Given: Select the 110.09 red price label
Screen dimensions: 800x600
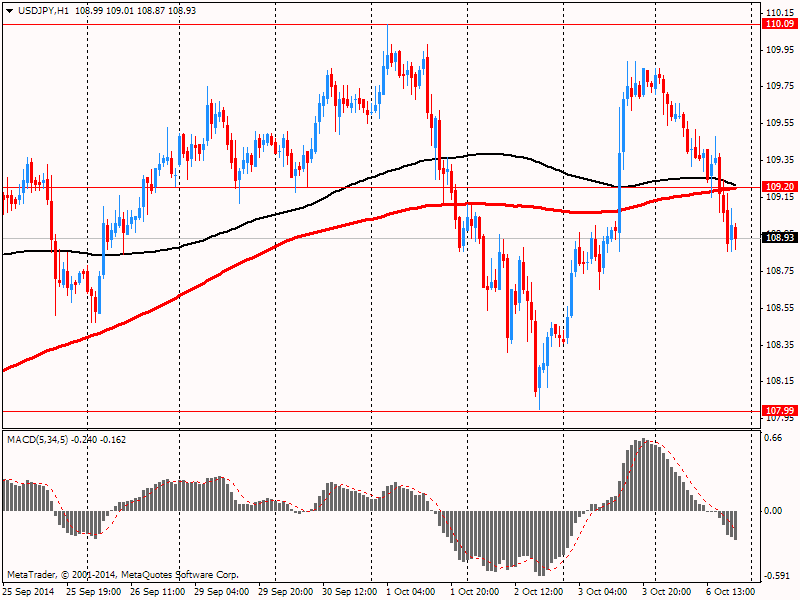Looking at the screenshot, I should [x=780, y=24].
